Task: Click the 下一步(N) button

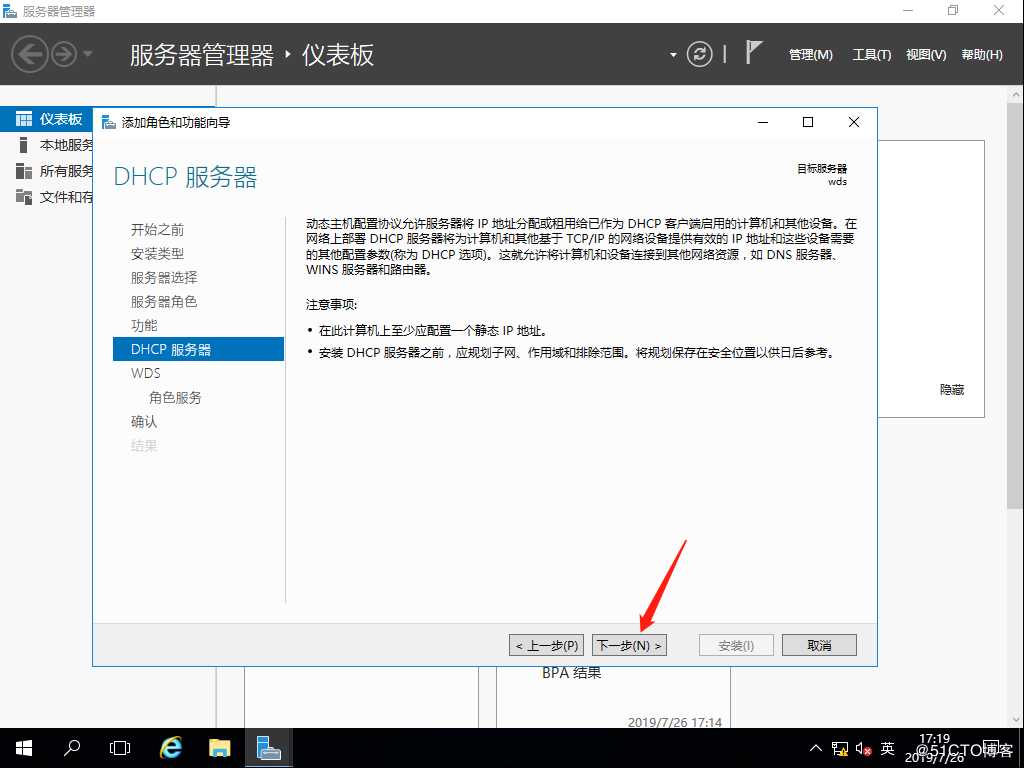Action: [x=629, y=645]
